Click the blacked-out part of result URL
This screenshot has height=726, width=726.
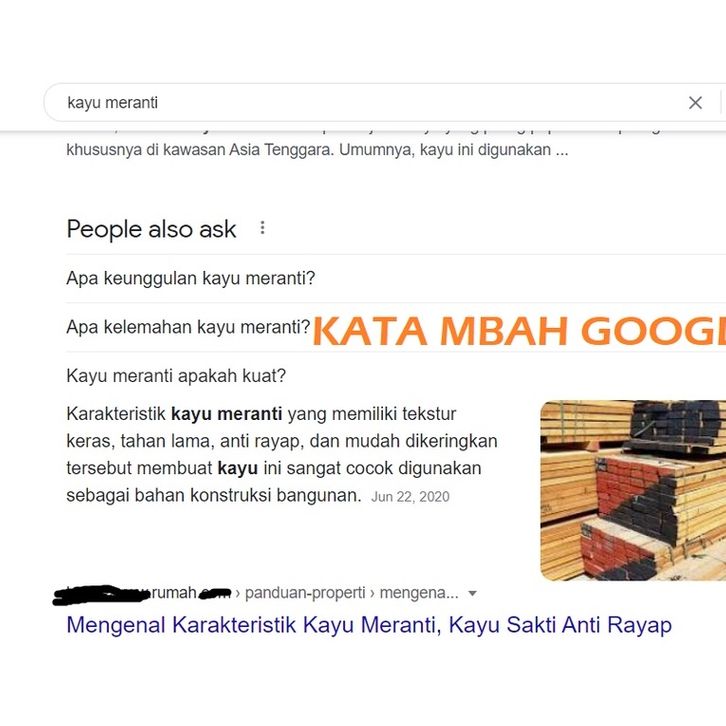coord(102,595)
